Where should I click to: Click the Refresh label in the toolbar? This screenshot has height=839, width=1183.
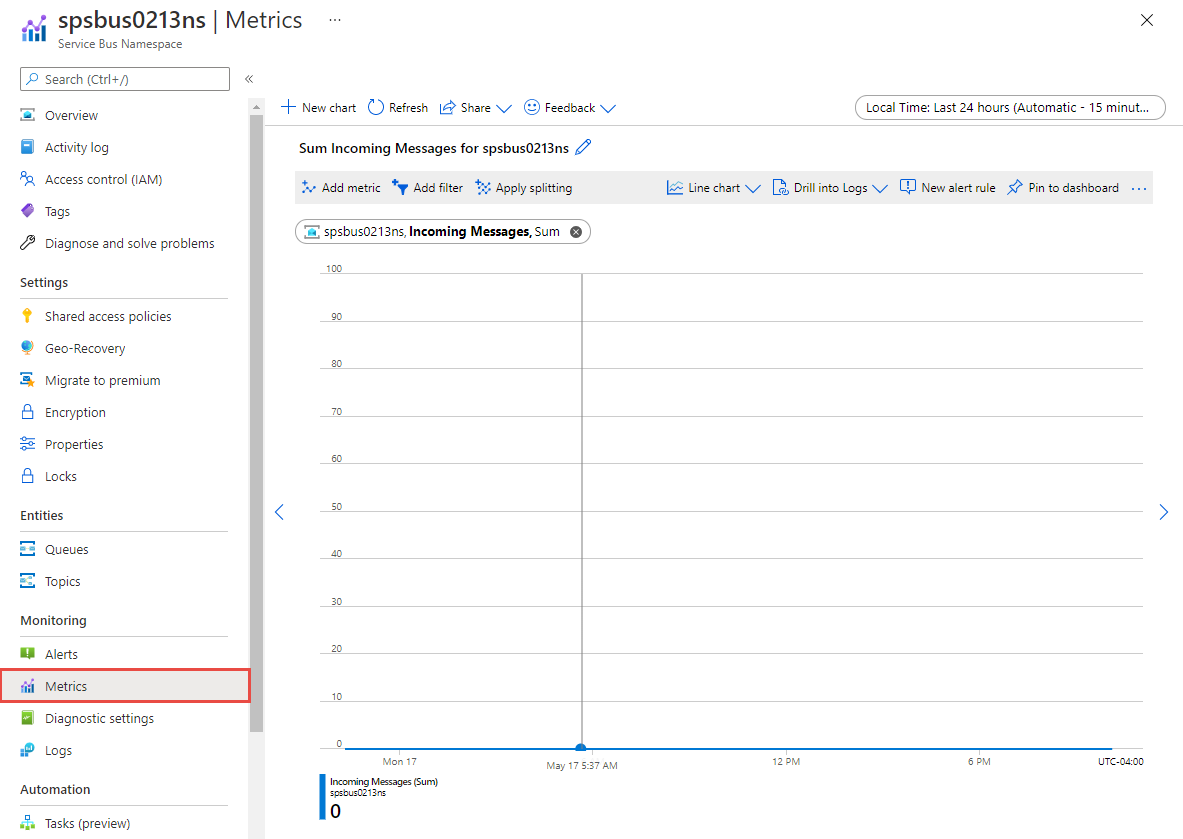pyautogui.click(x=408, y=108)
